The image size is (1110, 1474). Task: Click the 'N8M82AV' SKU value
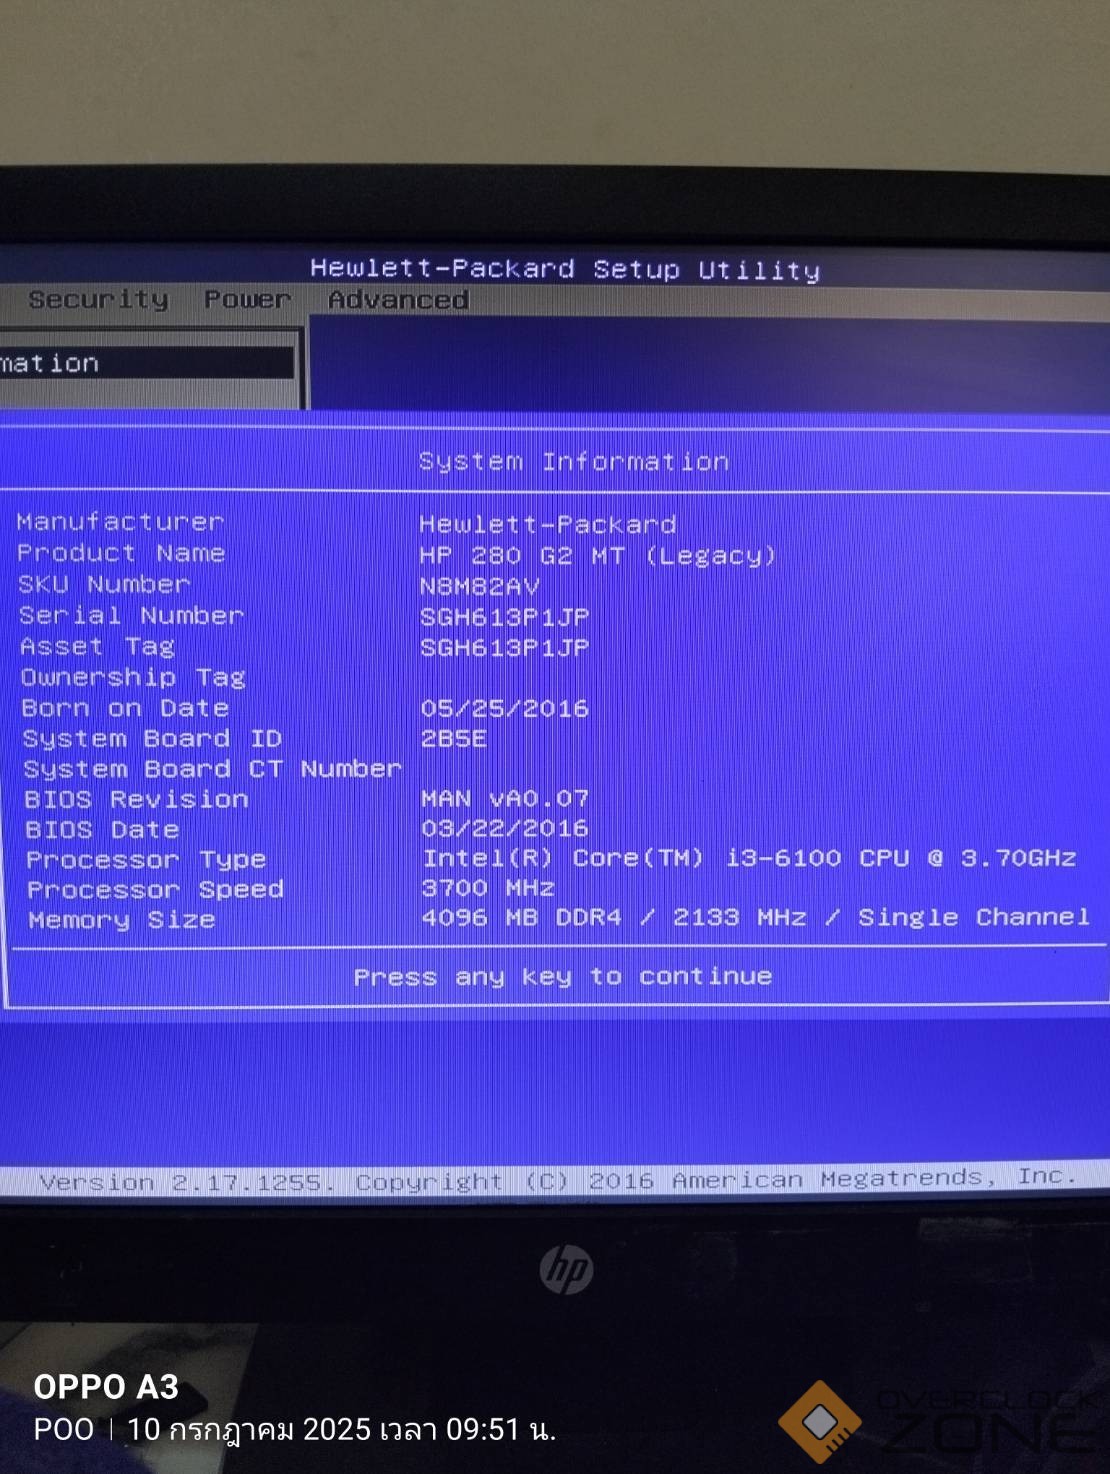click(x=479, y=586)
